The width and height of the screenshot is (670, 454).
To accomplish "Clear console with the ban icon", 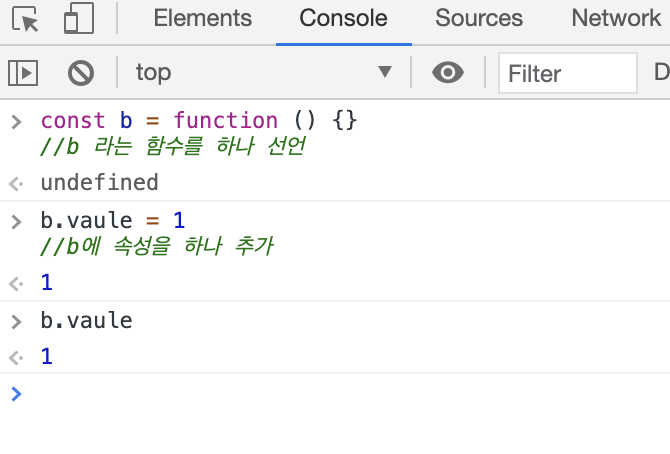I will pyautogui.click(x=81, y=72).
